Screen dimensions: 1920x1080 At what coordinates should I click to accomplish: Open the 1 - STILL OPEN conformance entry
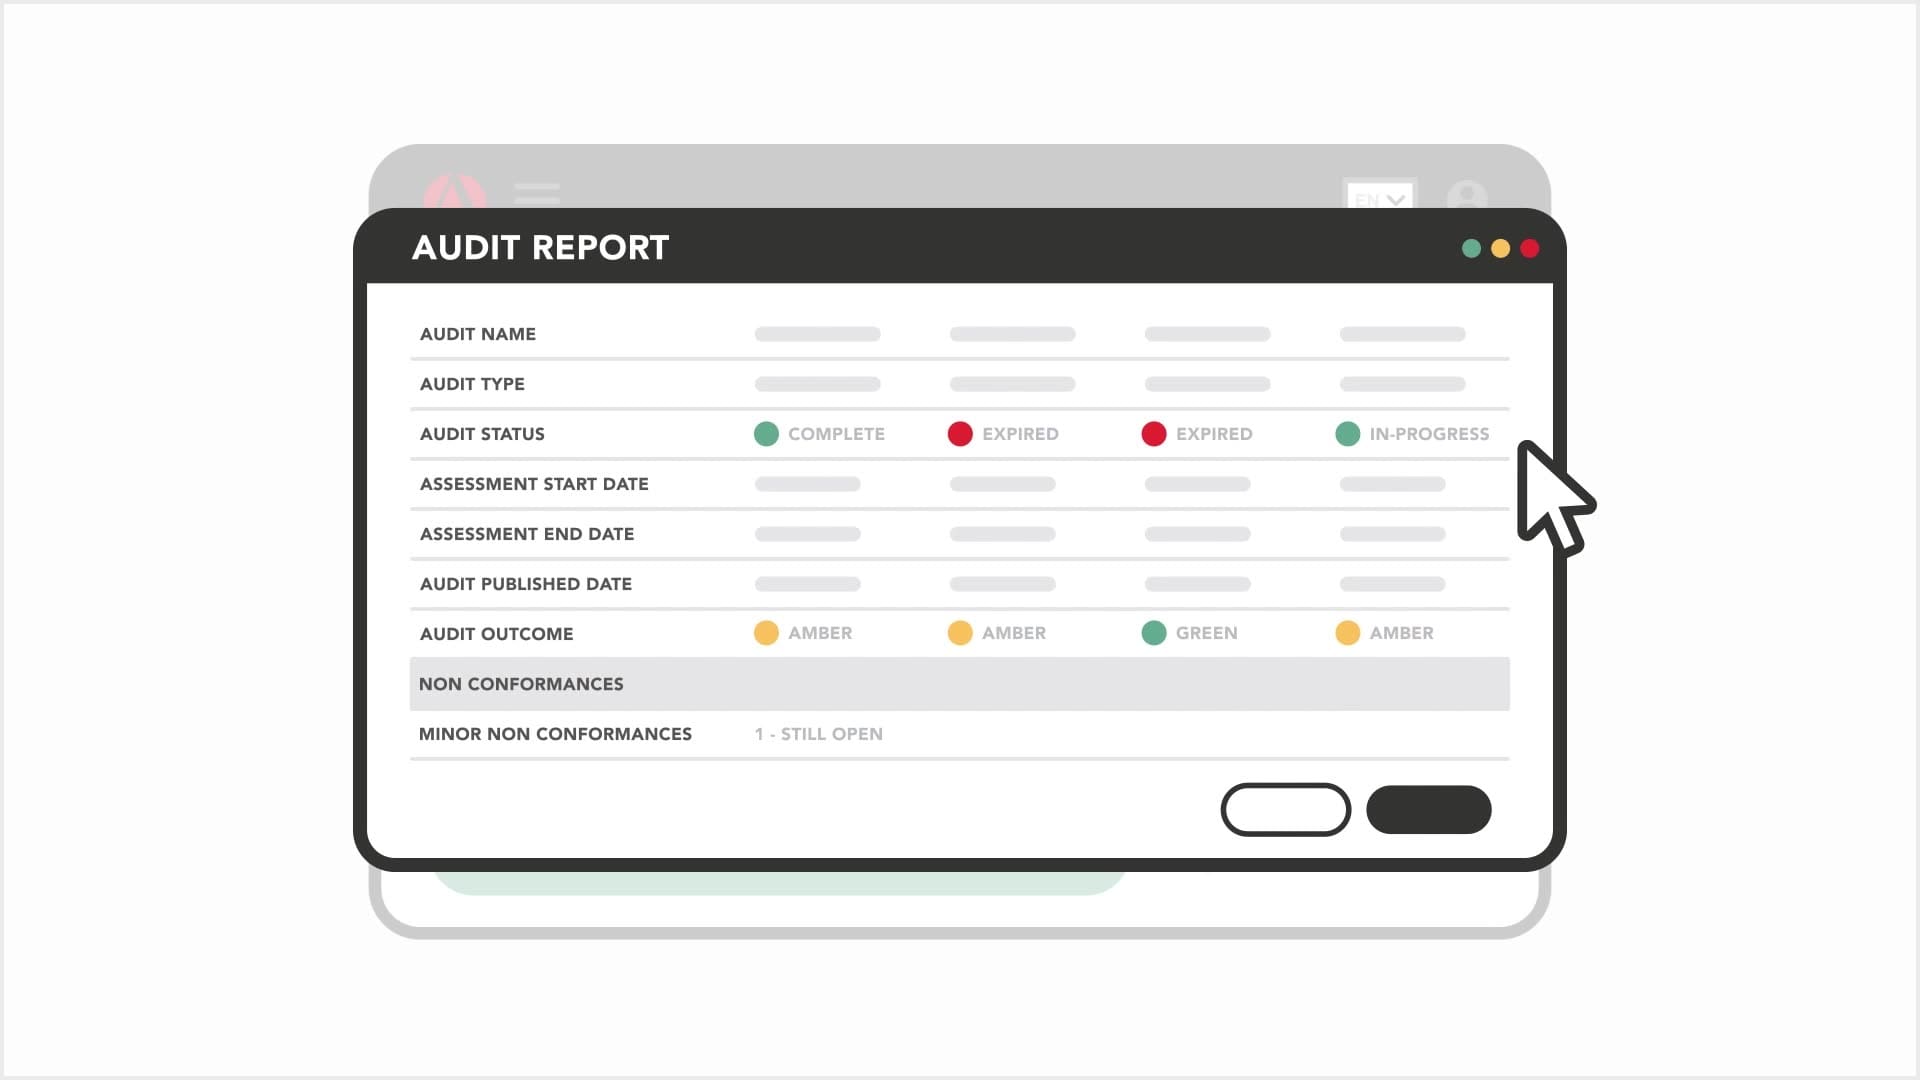pyautogui.click(x=818, y=733)
